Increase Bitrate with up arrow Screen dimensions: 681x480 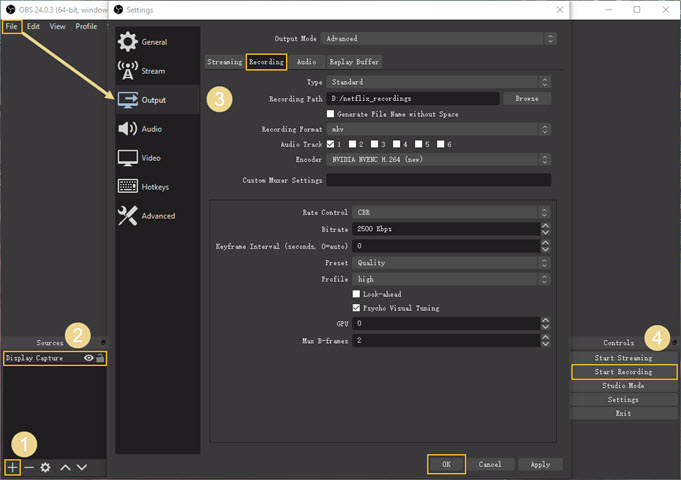coord(545,225)
